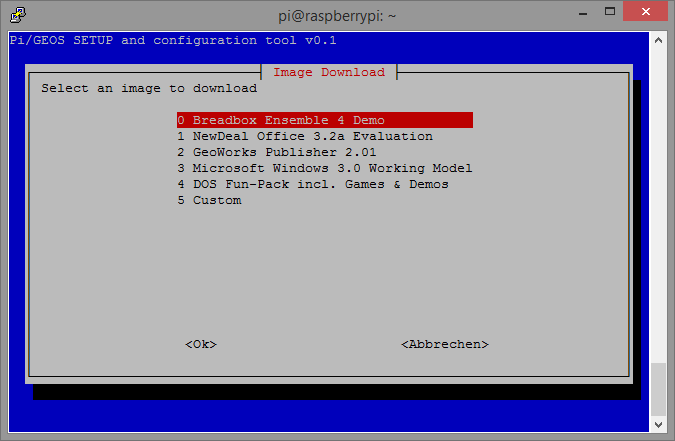Viewport: 675px width, 441px height.
Task: Select Microsoft Windows 3.0 Working Model
Action: point(325,168)
